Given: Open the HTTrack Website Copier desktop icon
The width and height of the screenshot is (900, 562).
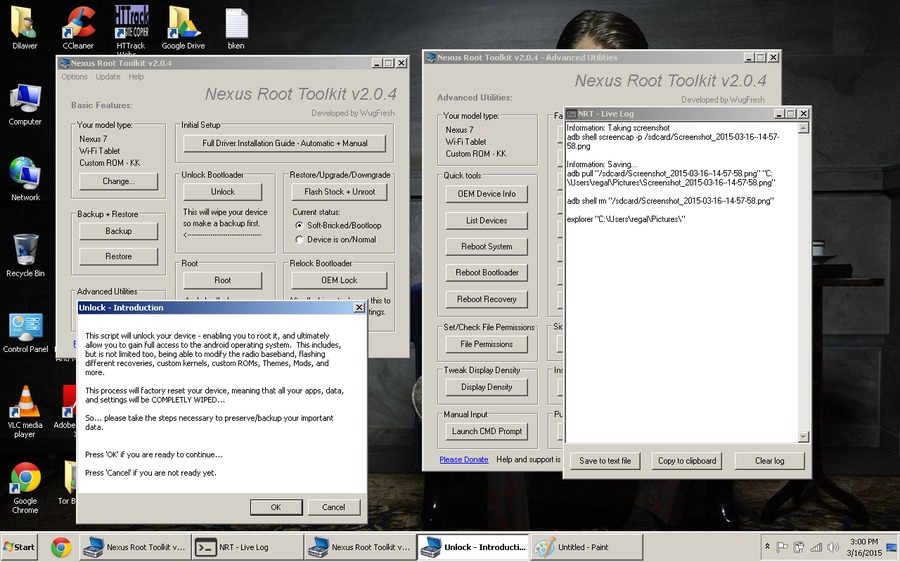Looking at the screenshot, I should click(131, 28).
